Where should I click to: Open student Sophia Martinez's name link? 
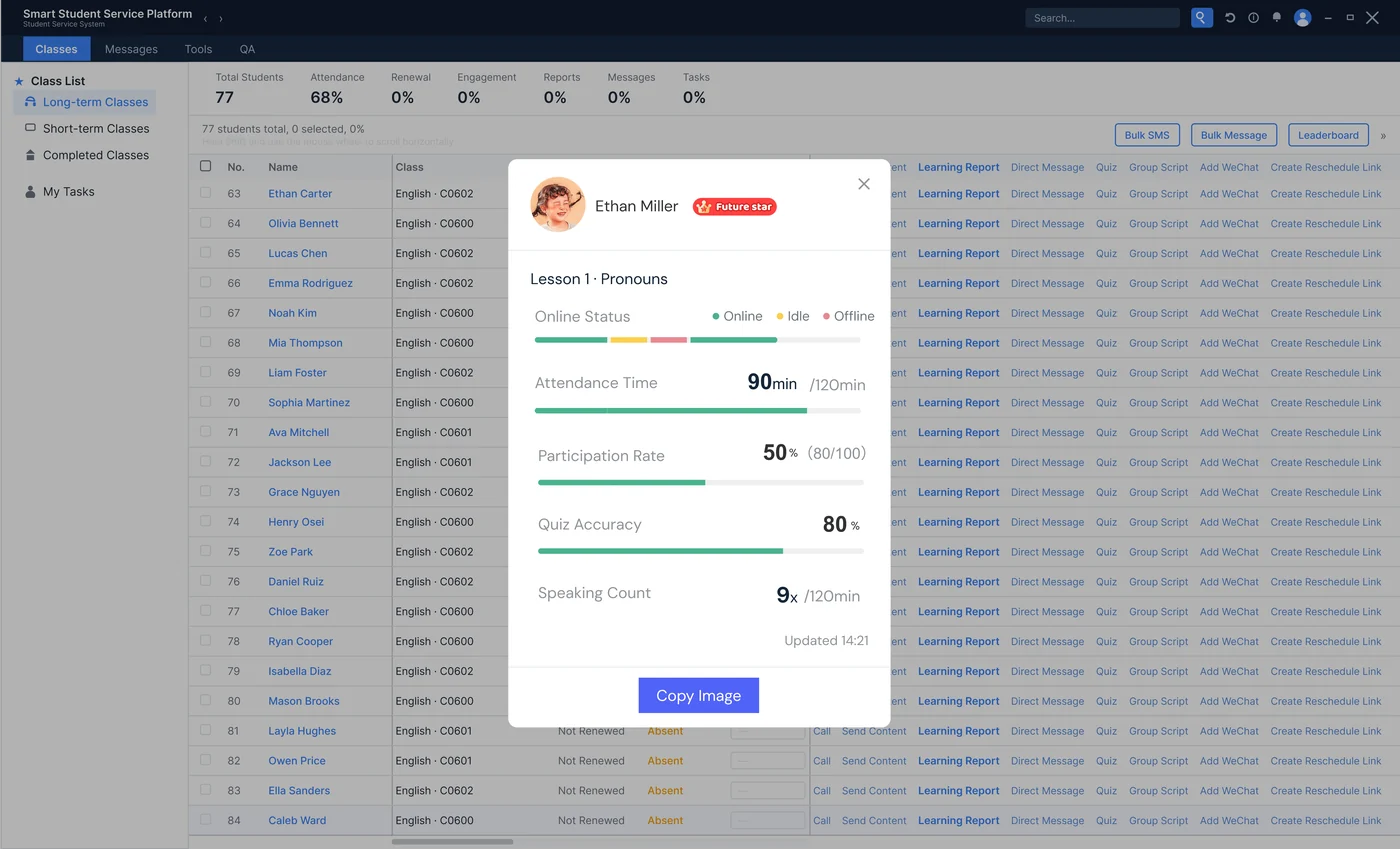coord(309,402)
